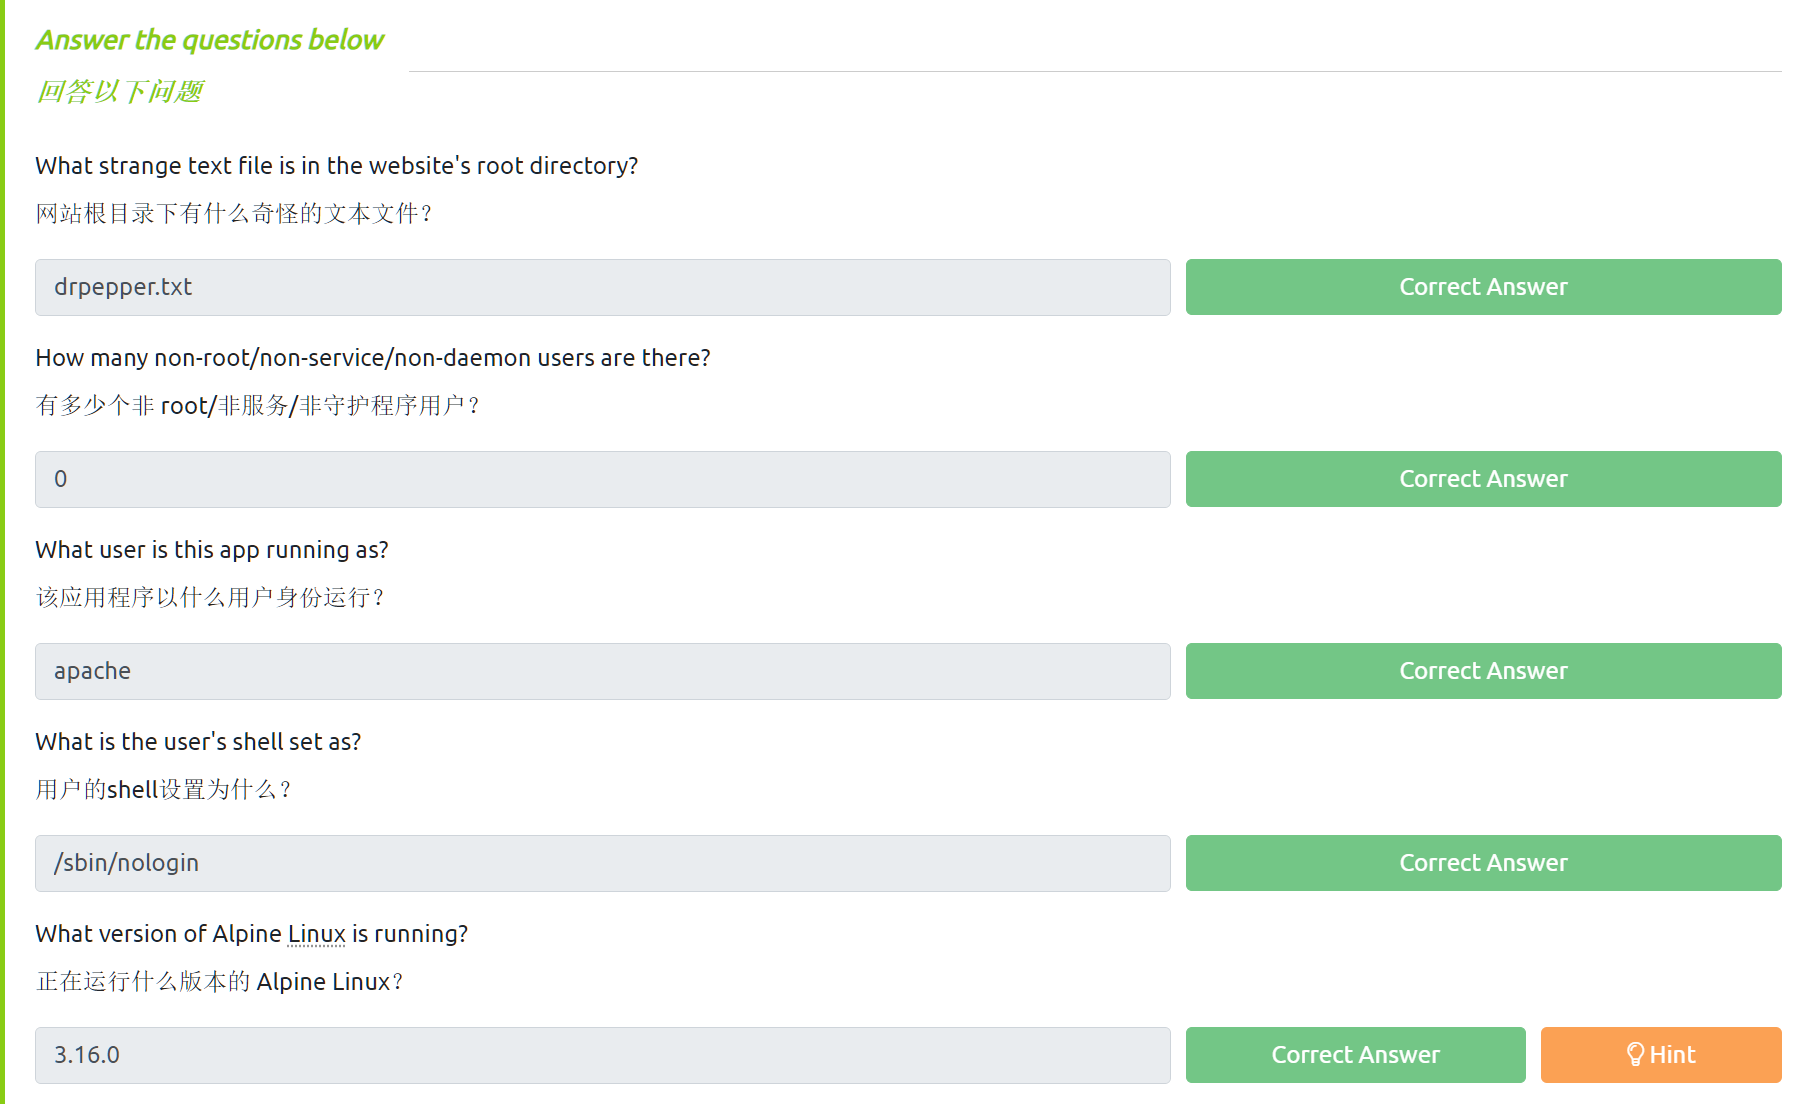
Task: Click the underlined Linux term in the question
Action: [x=316, y=934]
